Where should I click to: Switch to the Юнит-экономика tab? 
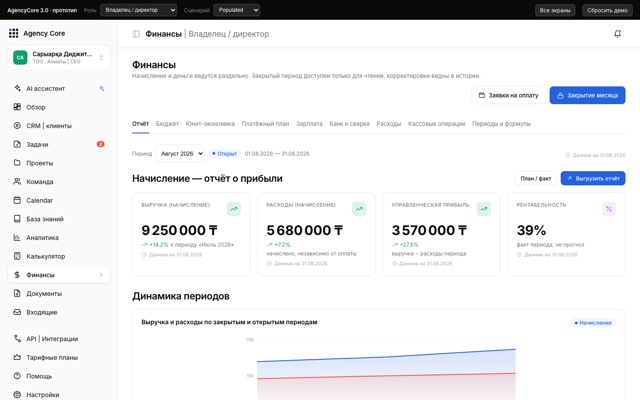pos(210,124)
